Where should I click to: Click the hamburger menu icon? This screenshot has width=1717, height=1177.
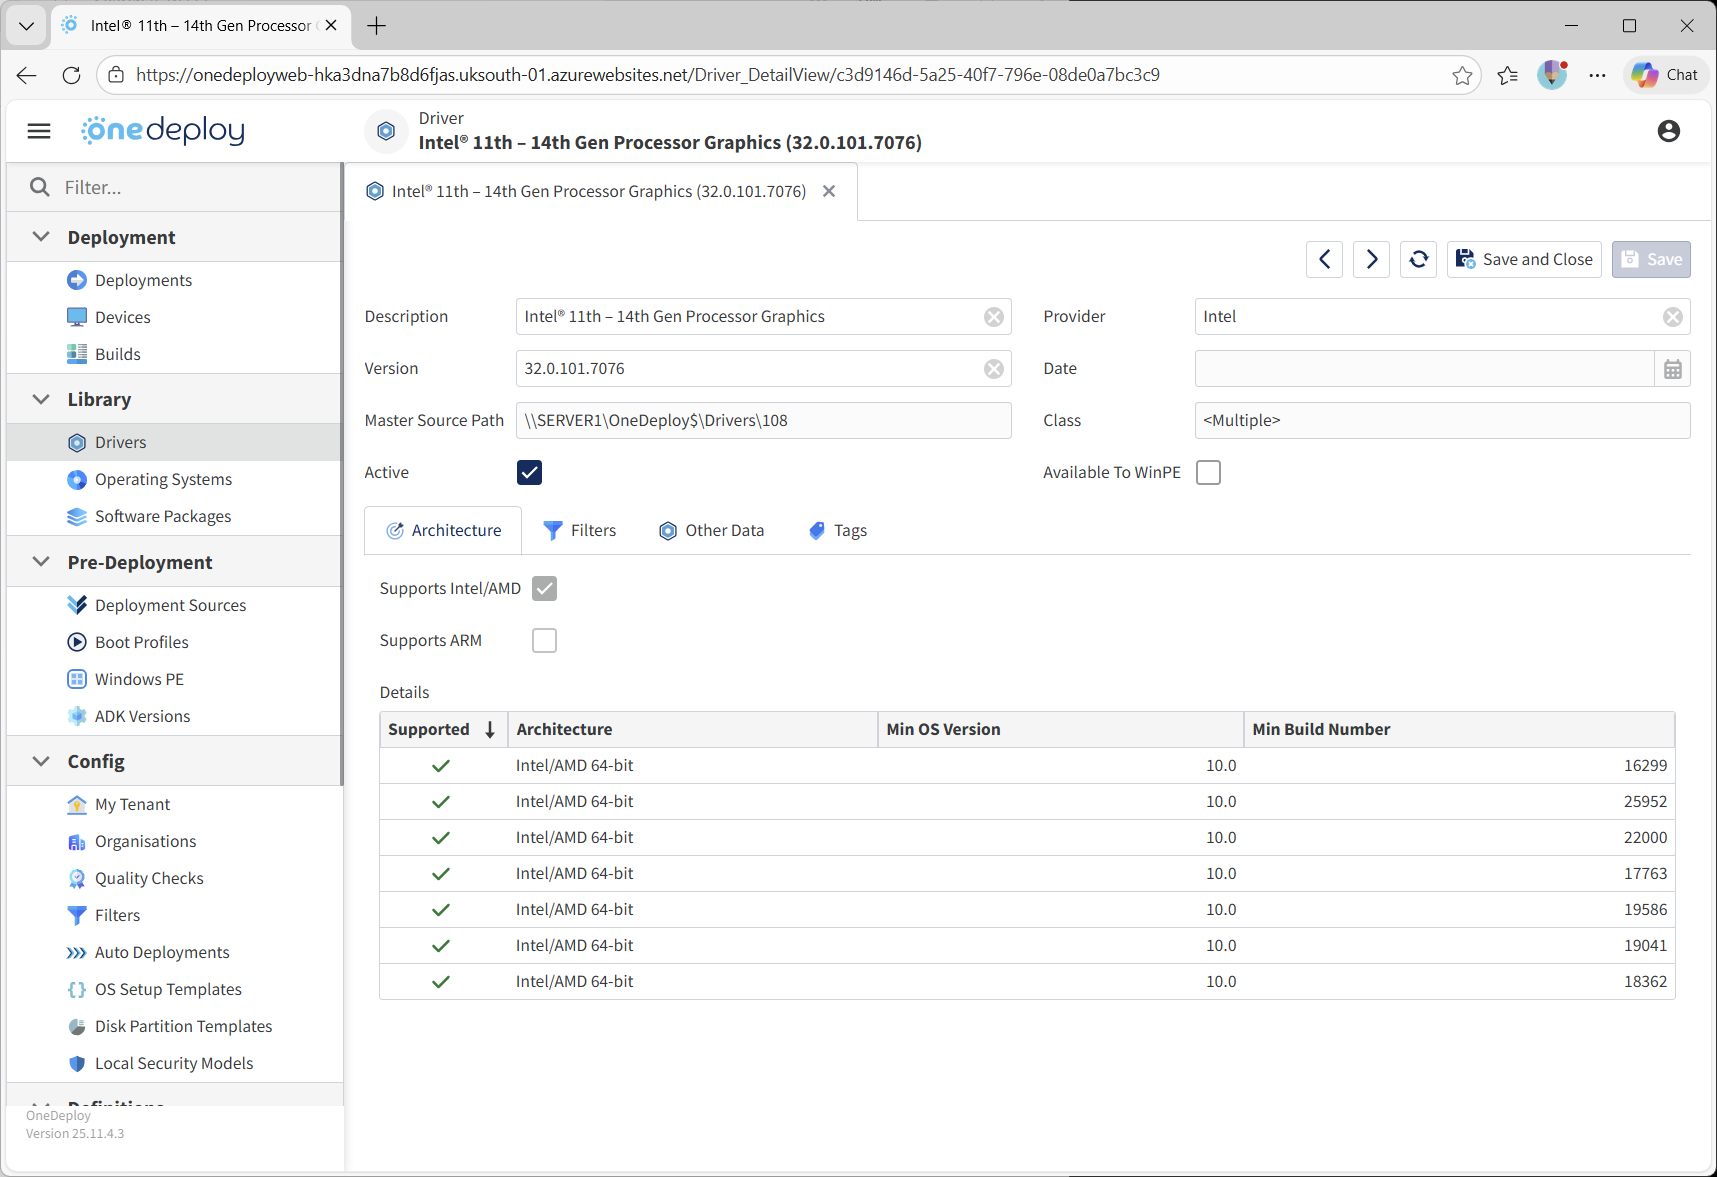[x=39, y=131]
